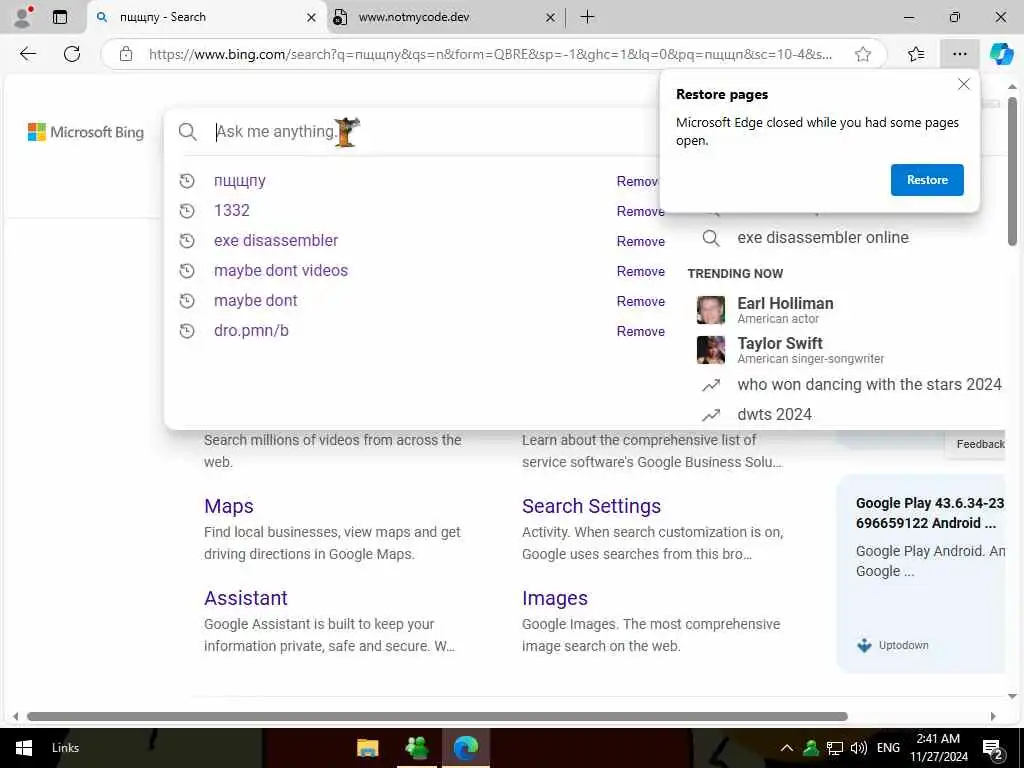Close the пщщпу Search tab

[312, 18]
